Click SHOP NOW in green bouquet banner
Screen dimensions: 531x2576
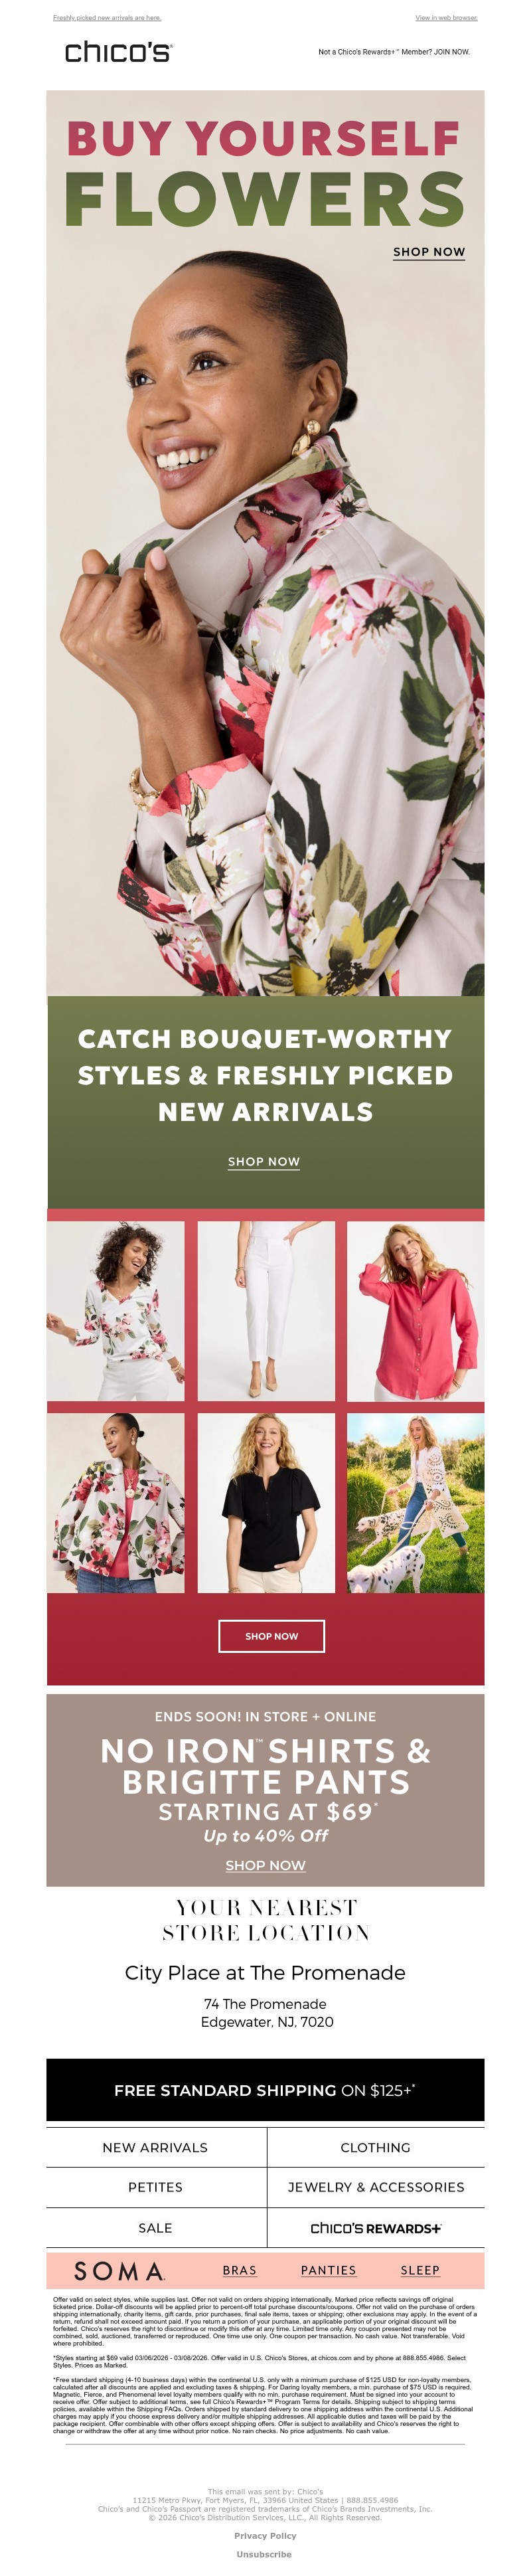(x=264, y=1162)
